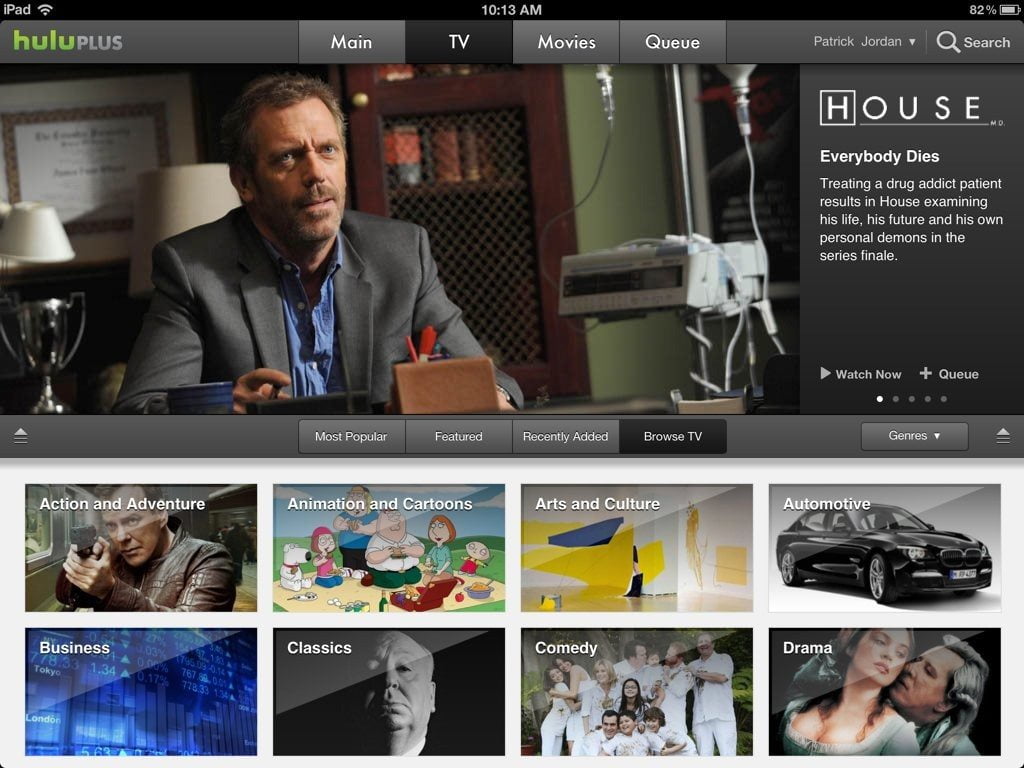Image resolution: width=1024 pixels, height=768 pixels.
Task: Open the Drama genre tile
Action: (885, 692)
